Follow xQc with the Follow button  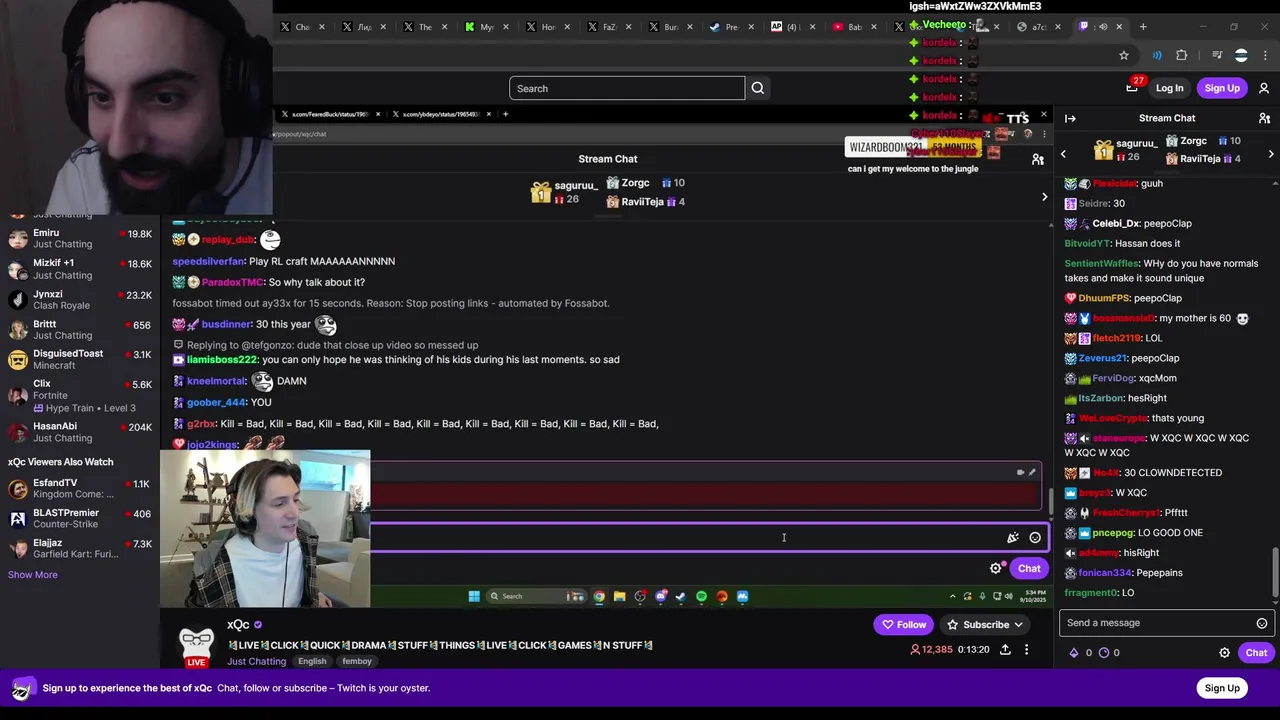pos(904,625)
